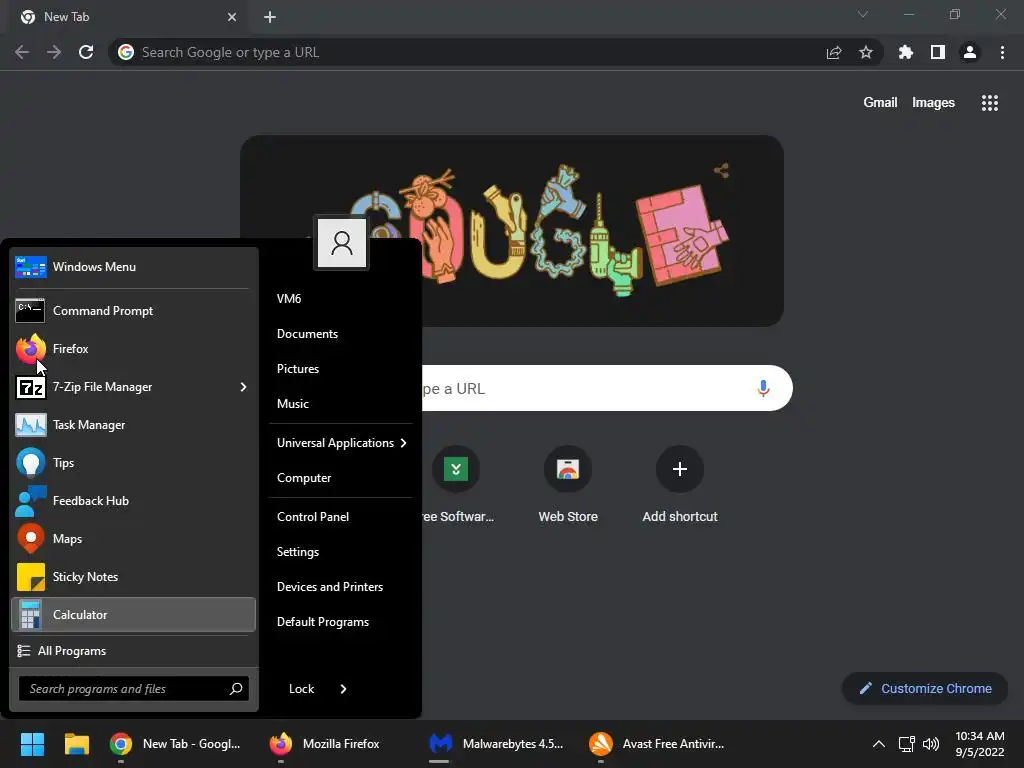The width and height of the screenshot is (1024, 768).
Task: Open Gmail link
Action: coord(880,103)
